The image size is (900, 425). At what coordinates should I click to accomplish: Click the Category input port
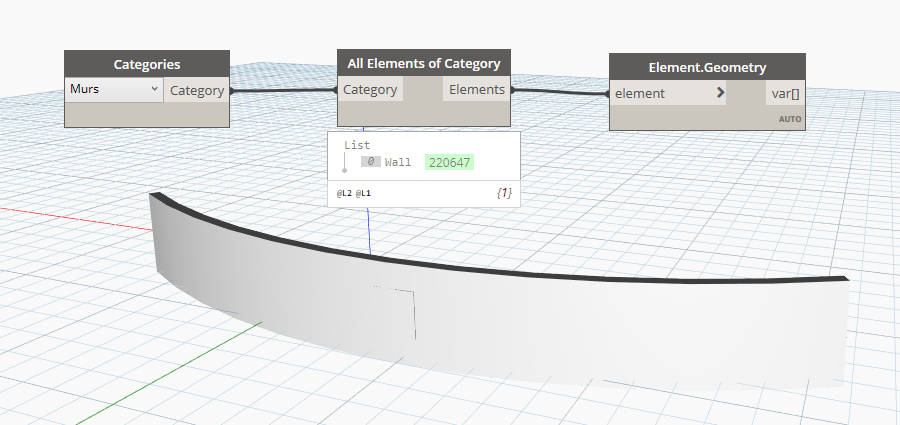[370, 90]
